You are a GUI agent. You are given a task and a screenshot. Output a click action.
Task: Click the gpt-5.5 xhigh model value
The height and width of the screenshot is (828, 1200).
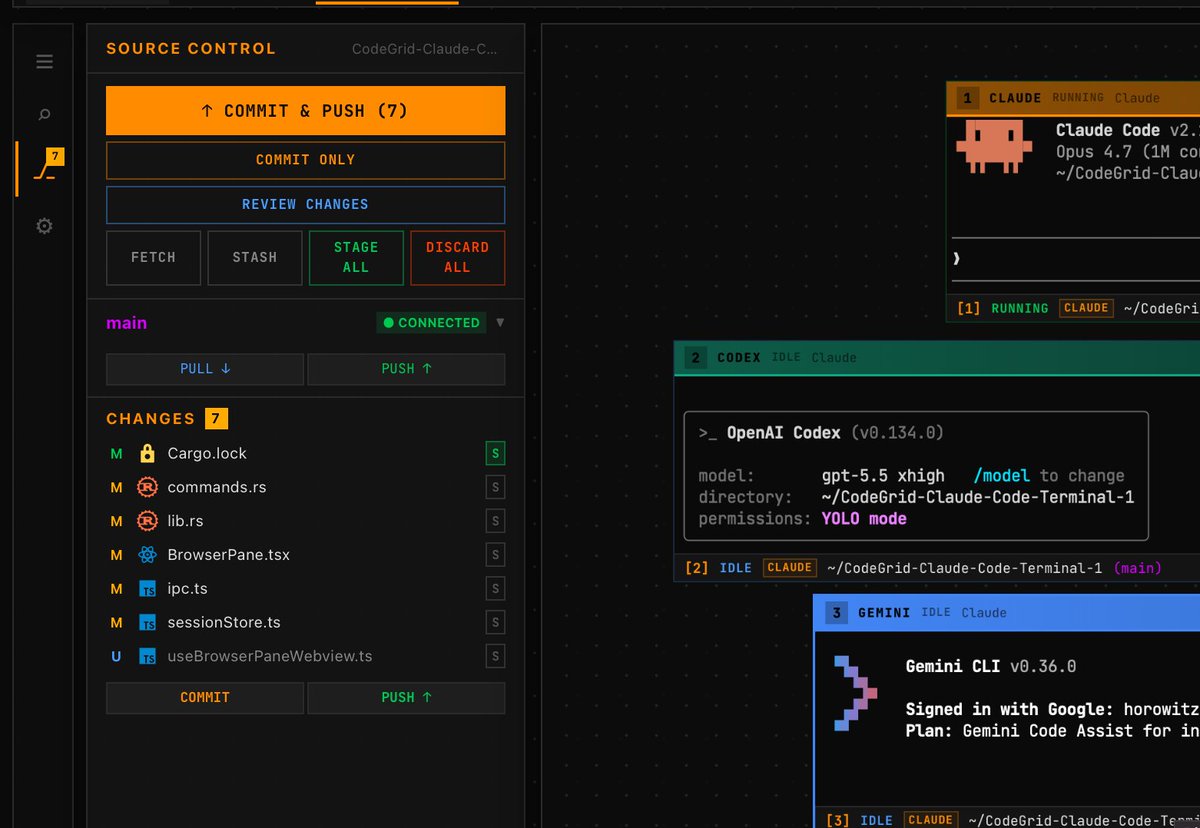pos(884,476)
